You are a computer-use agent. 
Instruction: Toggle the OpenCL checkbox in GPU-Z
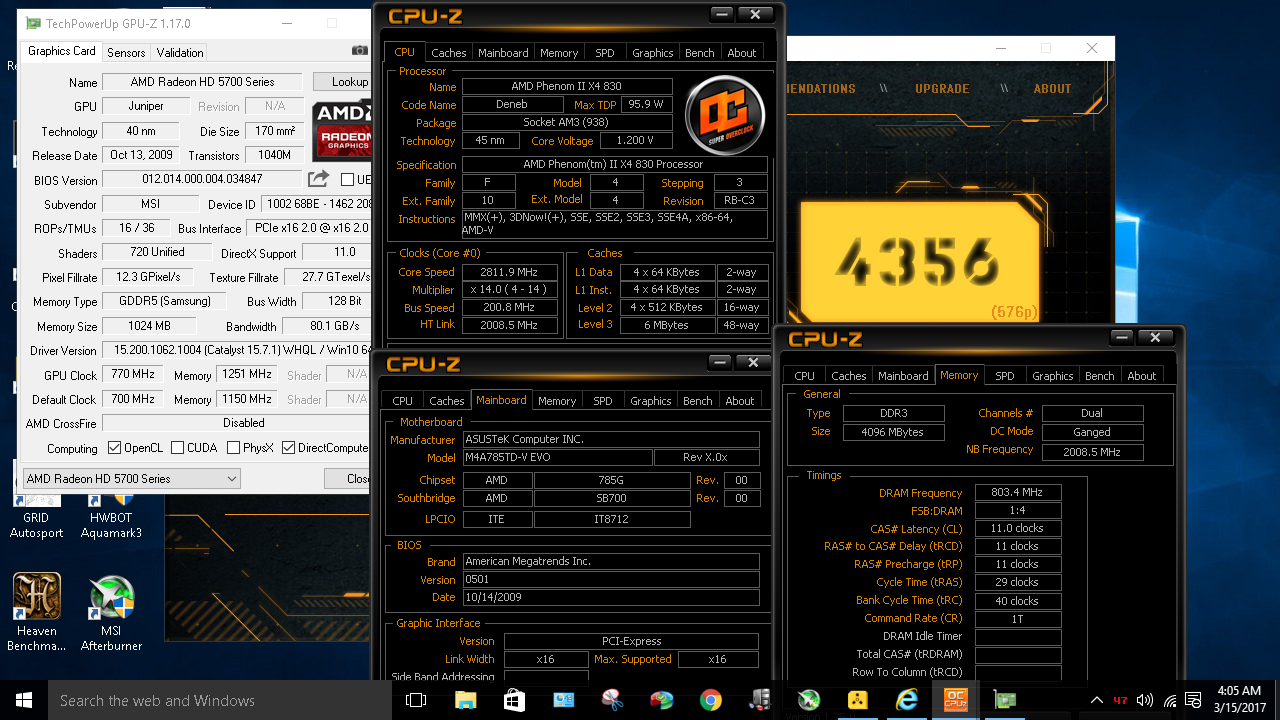[114, 448]
